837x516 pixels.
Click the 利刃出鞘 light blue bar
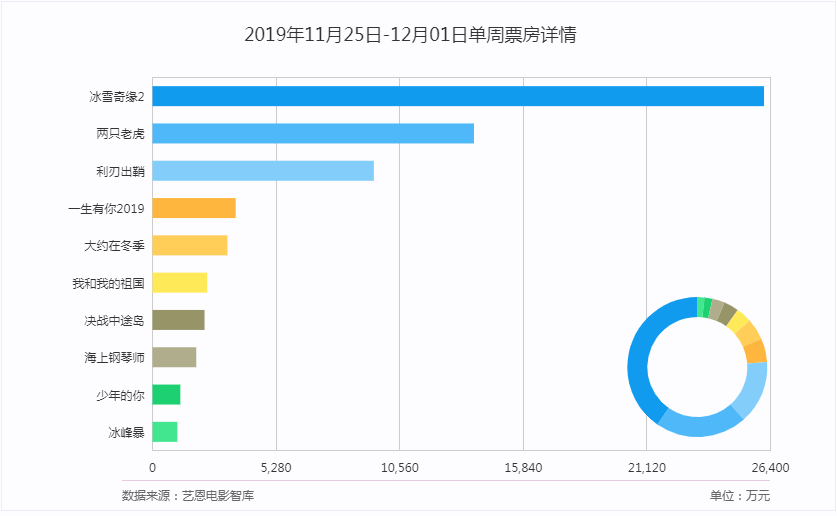(263, 171)
